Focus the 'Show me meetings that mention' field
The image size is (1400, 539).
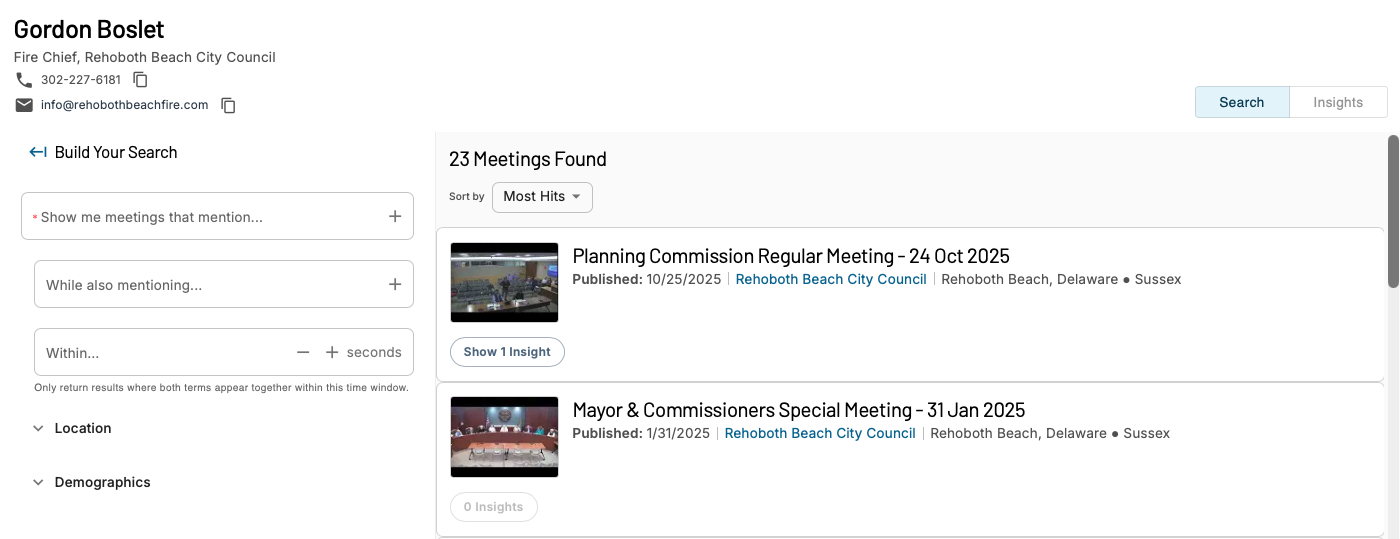pos(217,216)
